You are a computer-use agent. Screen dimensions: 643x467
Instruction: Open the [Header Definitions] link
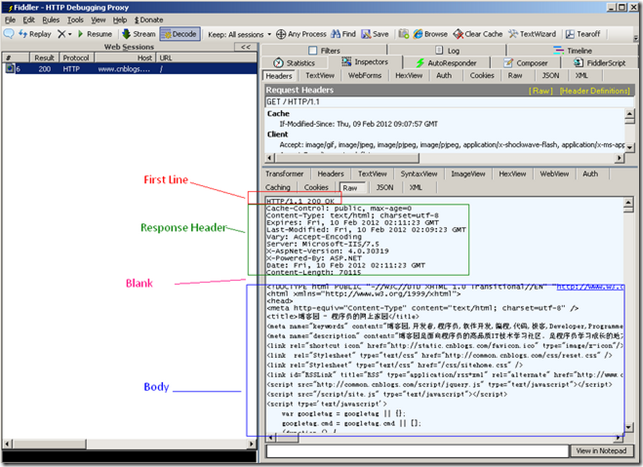pos(595,91)
